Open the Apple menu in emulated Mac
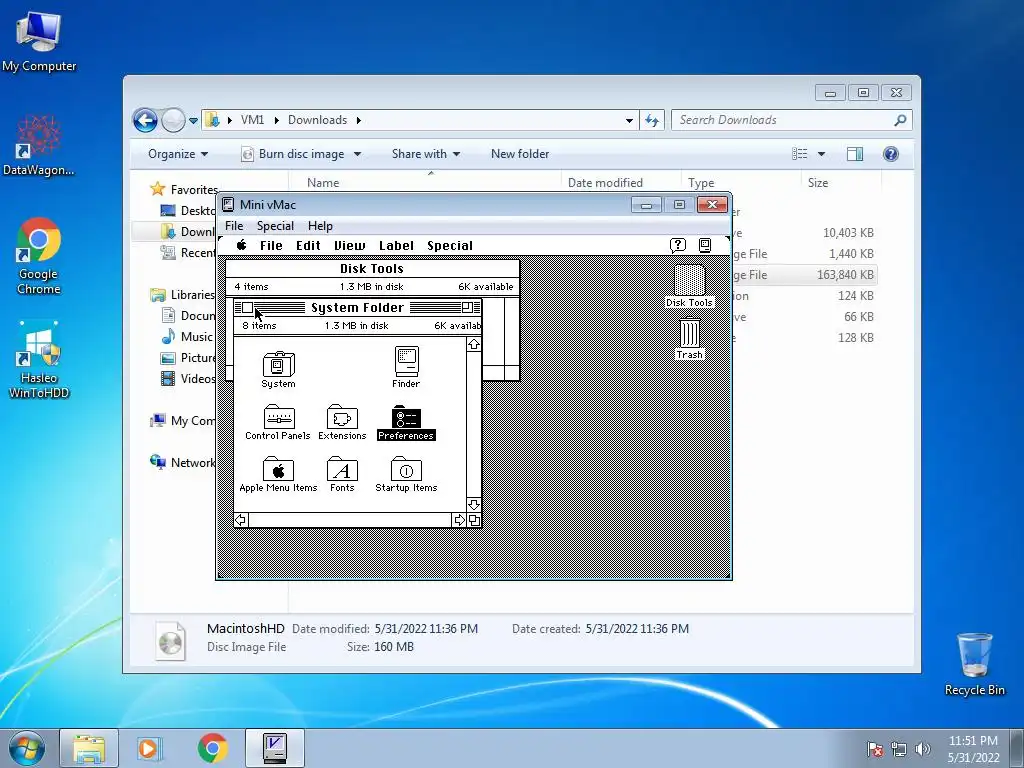 (x=242, y=245)
